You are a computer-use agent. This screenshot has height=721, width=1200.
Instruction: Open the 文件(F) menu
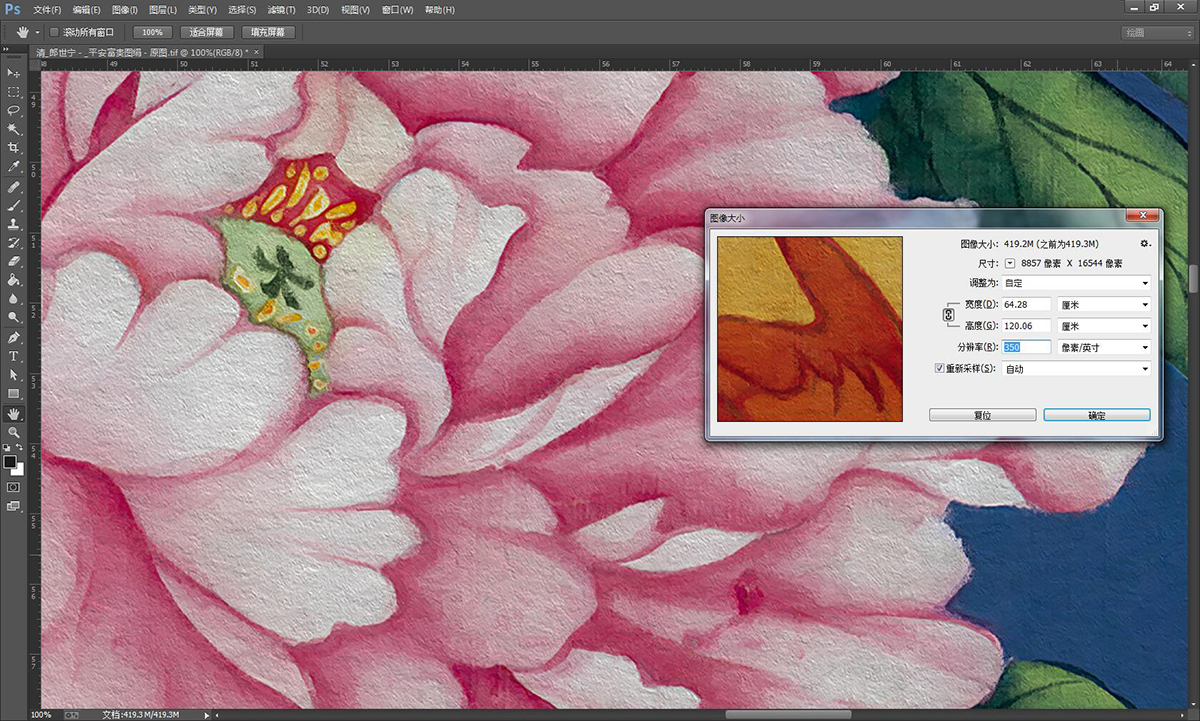pyautogui.click(x=47, y=10)
